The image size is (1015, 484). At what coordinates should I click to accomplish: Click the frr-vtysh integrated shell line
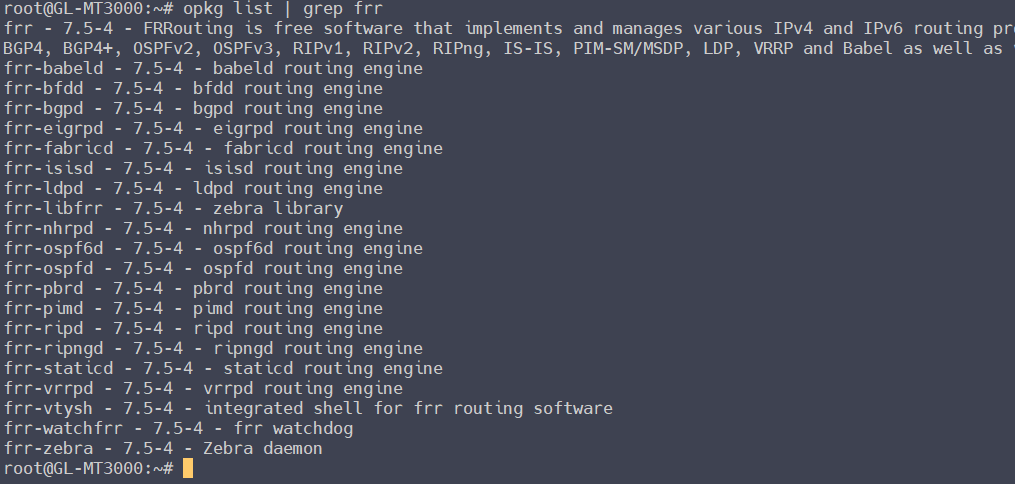(x=308, y=409)
